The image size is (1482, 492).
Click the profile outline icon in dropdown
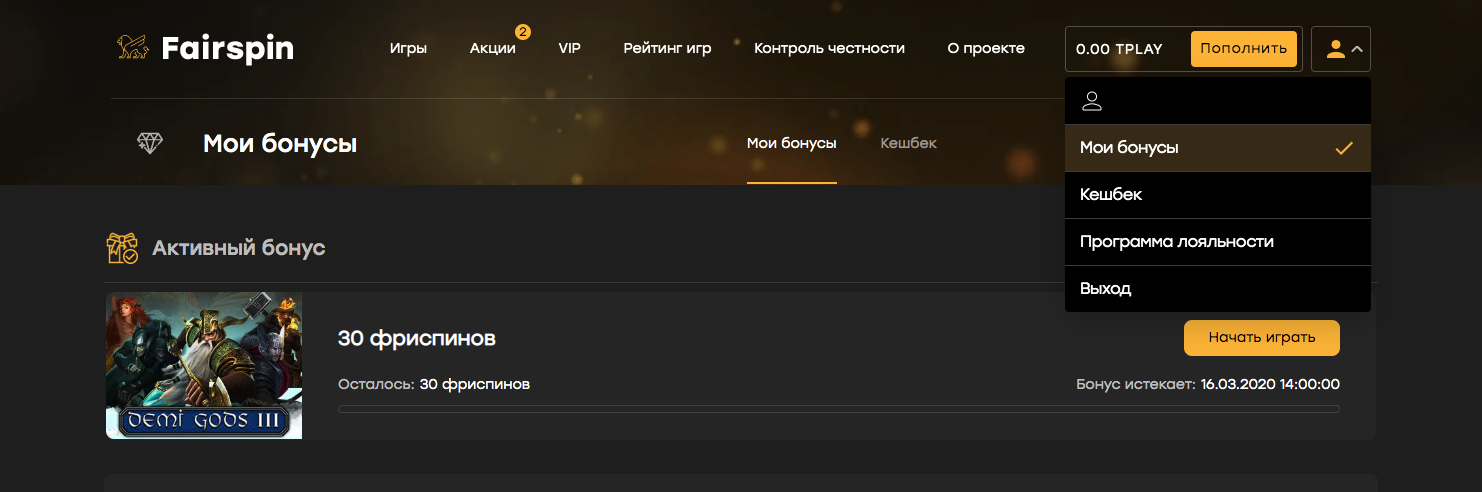(x=1092, y=101)
